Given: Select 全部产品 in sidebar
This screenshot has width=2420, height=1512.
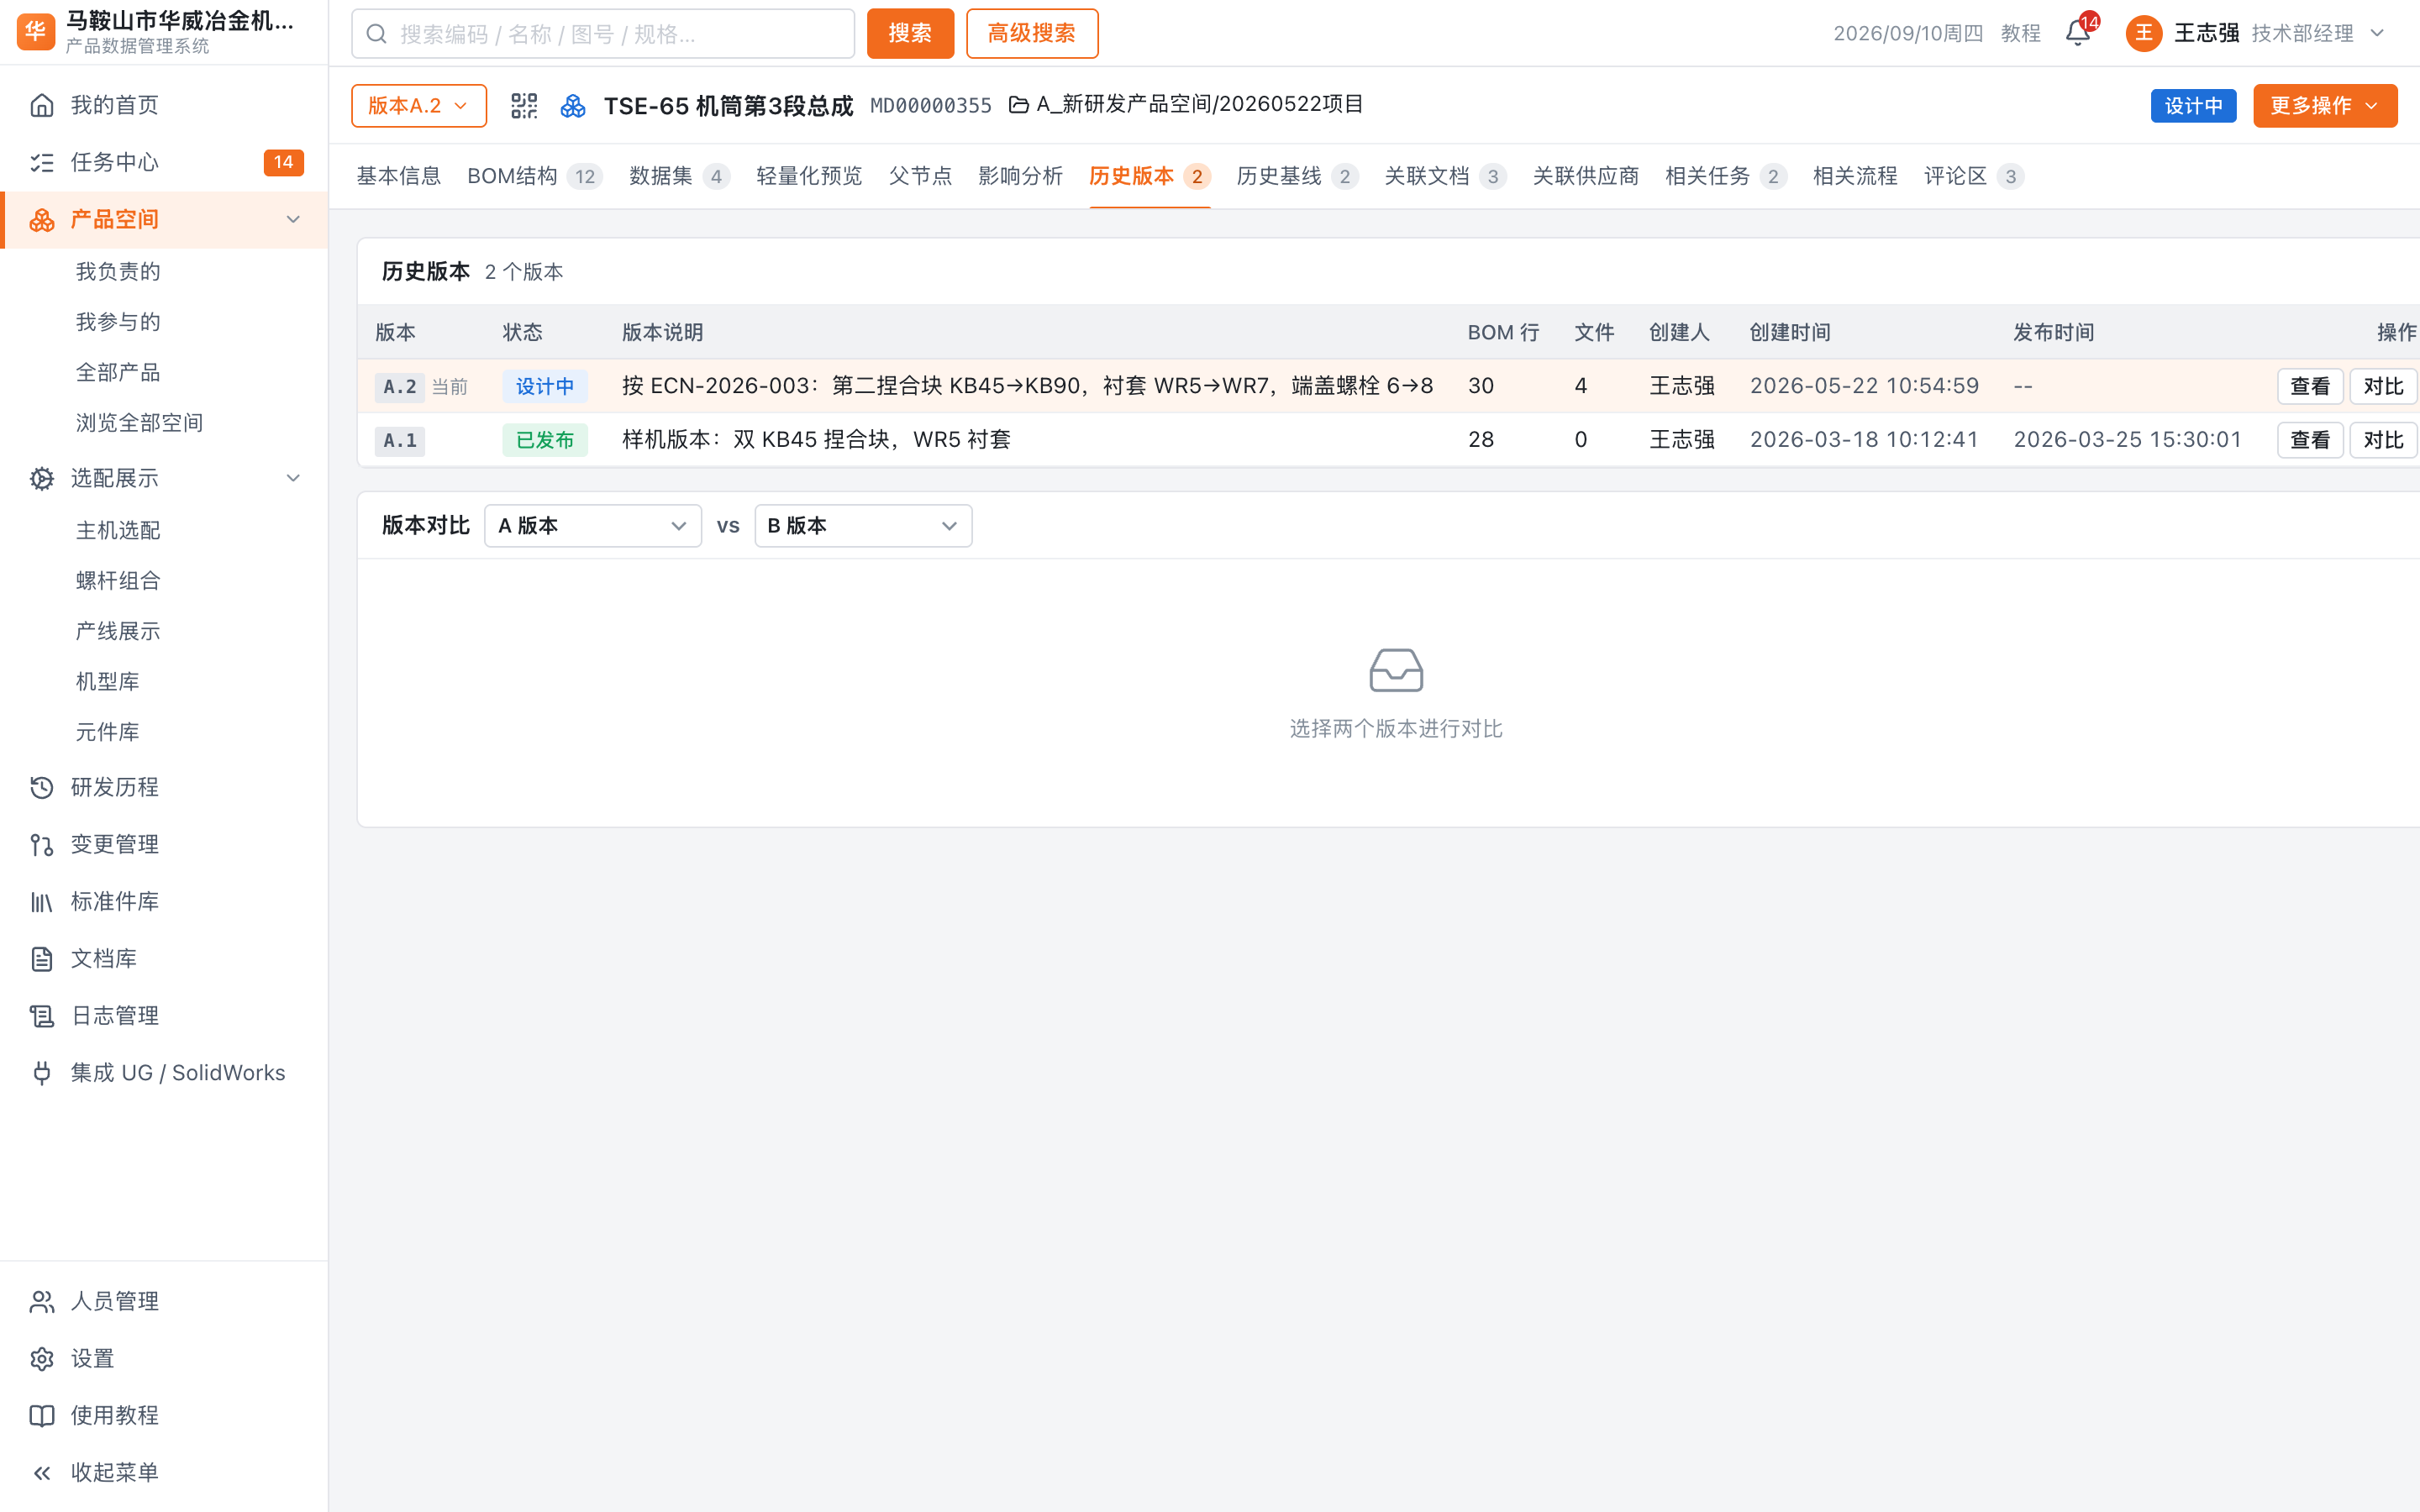Looking at the screenshot, I should pyautogui.click(x=118, y=373).
